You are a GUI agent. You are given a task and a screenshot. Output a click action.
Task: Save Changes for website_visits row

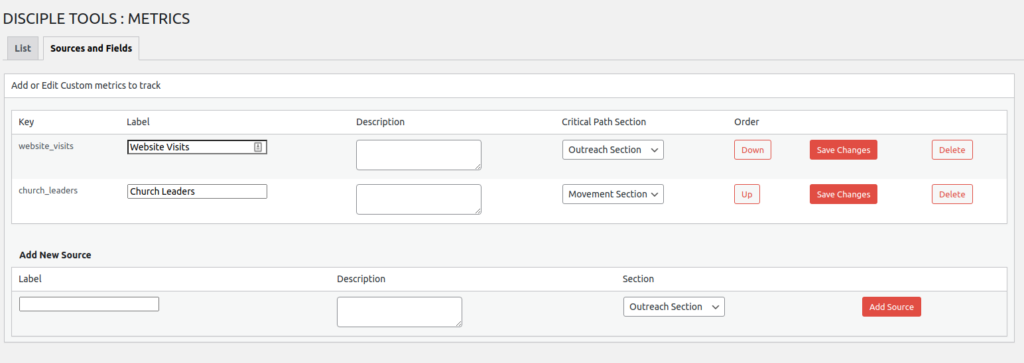843,150
